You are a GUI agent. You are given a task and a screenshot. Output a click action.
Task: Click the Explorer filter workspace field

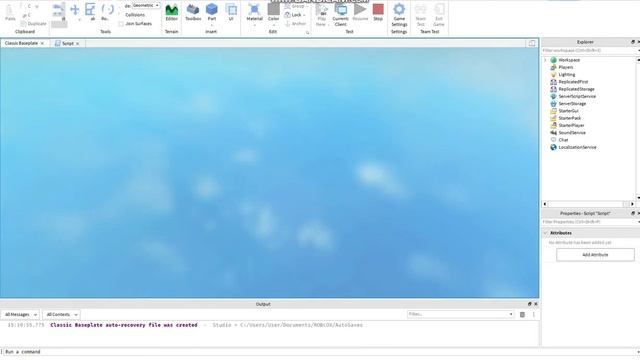pos(589,50)
